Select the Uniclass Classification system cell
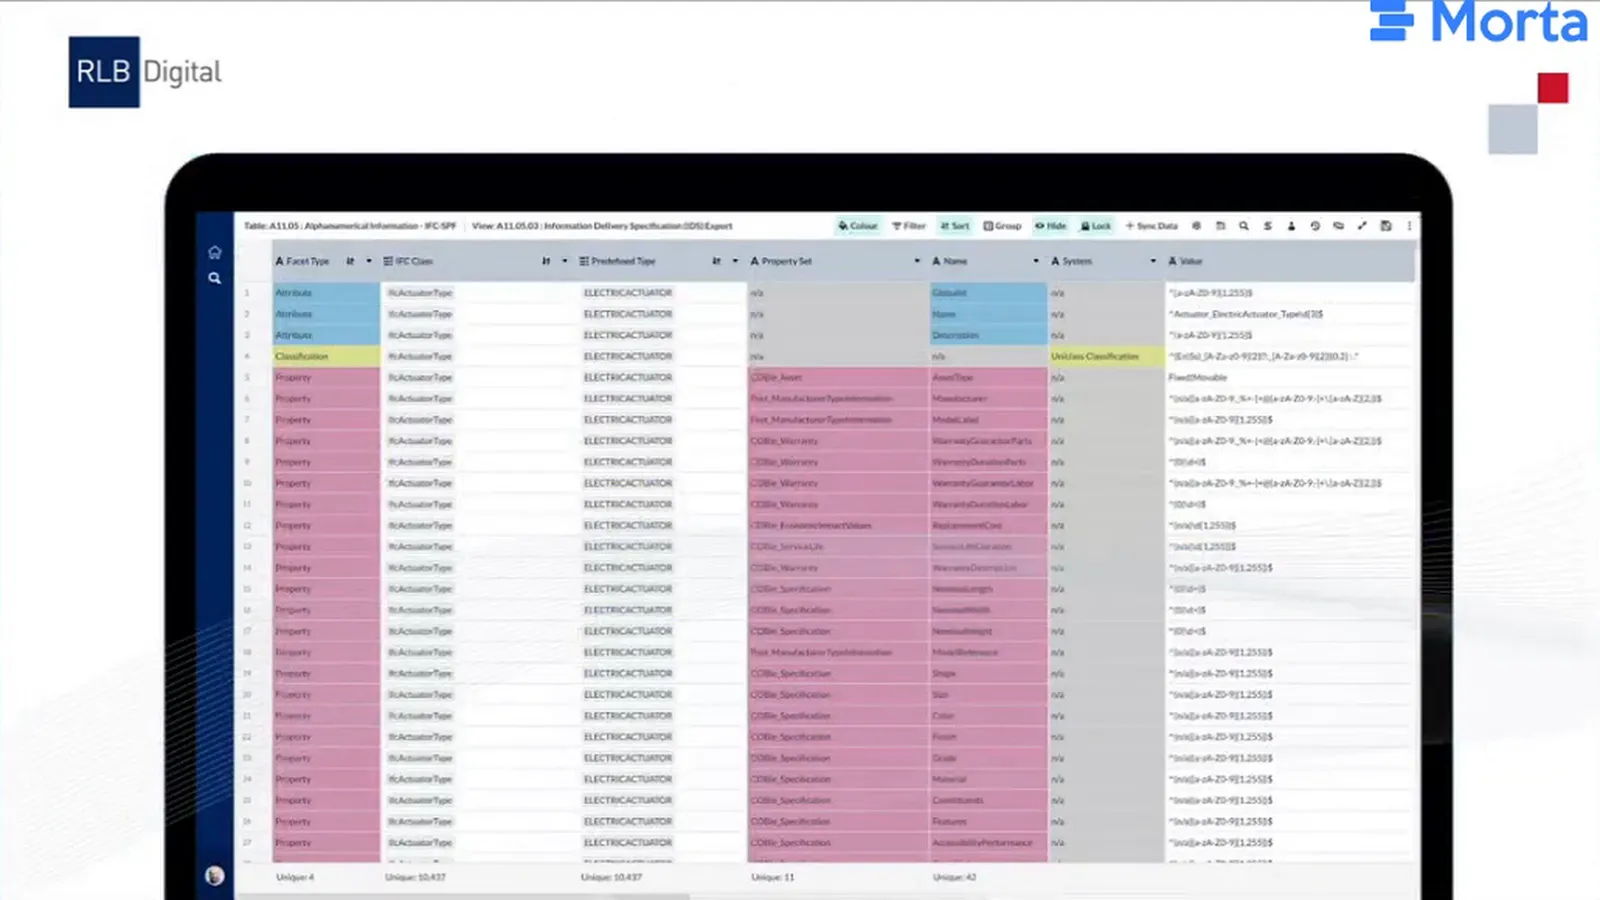1600x900 pixels. (1106, 356)
